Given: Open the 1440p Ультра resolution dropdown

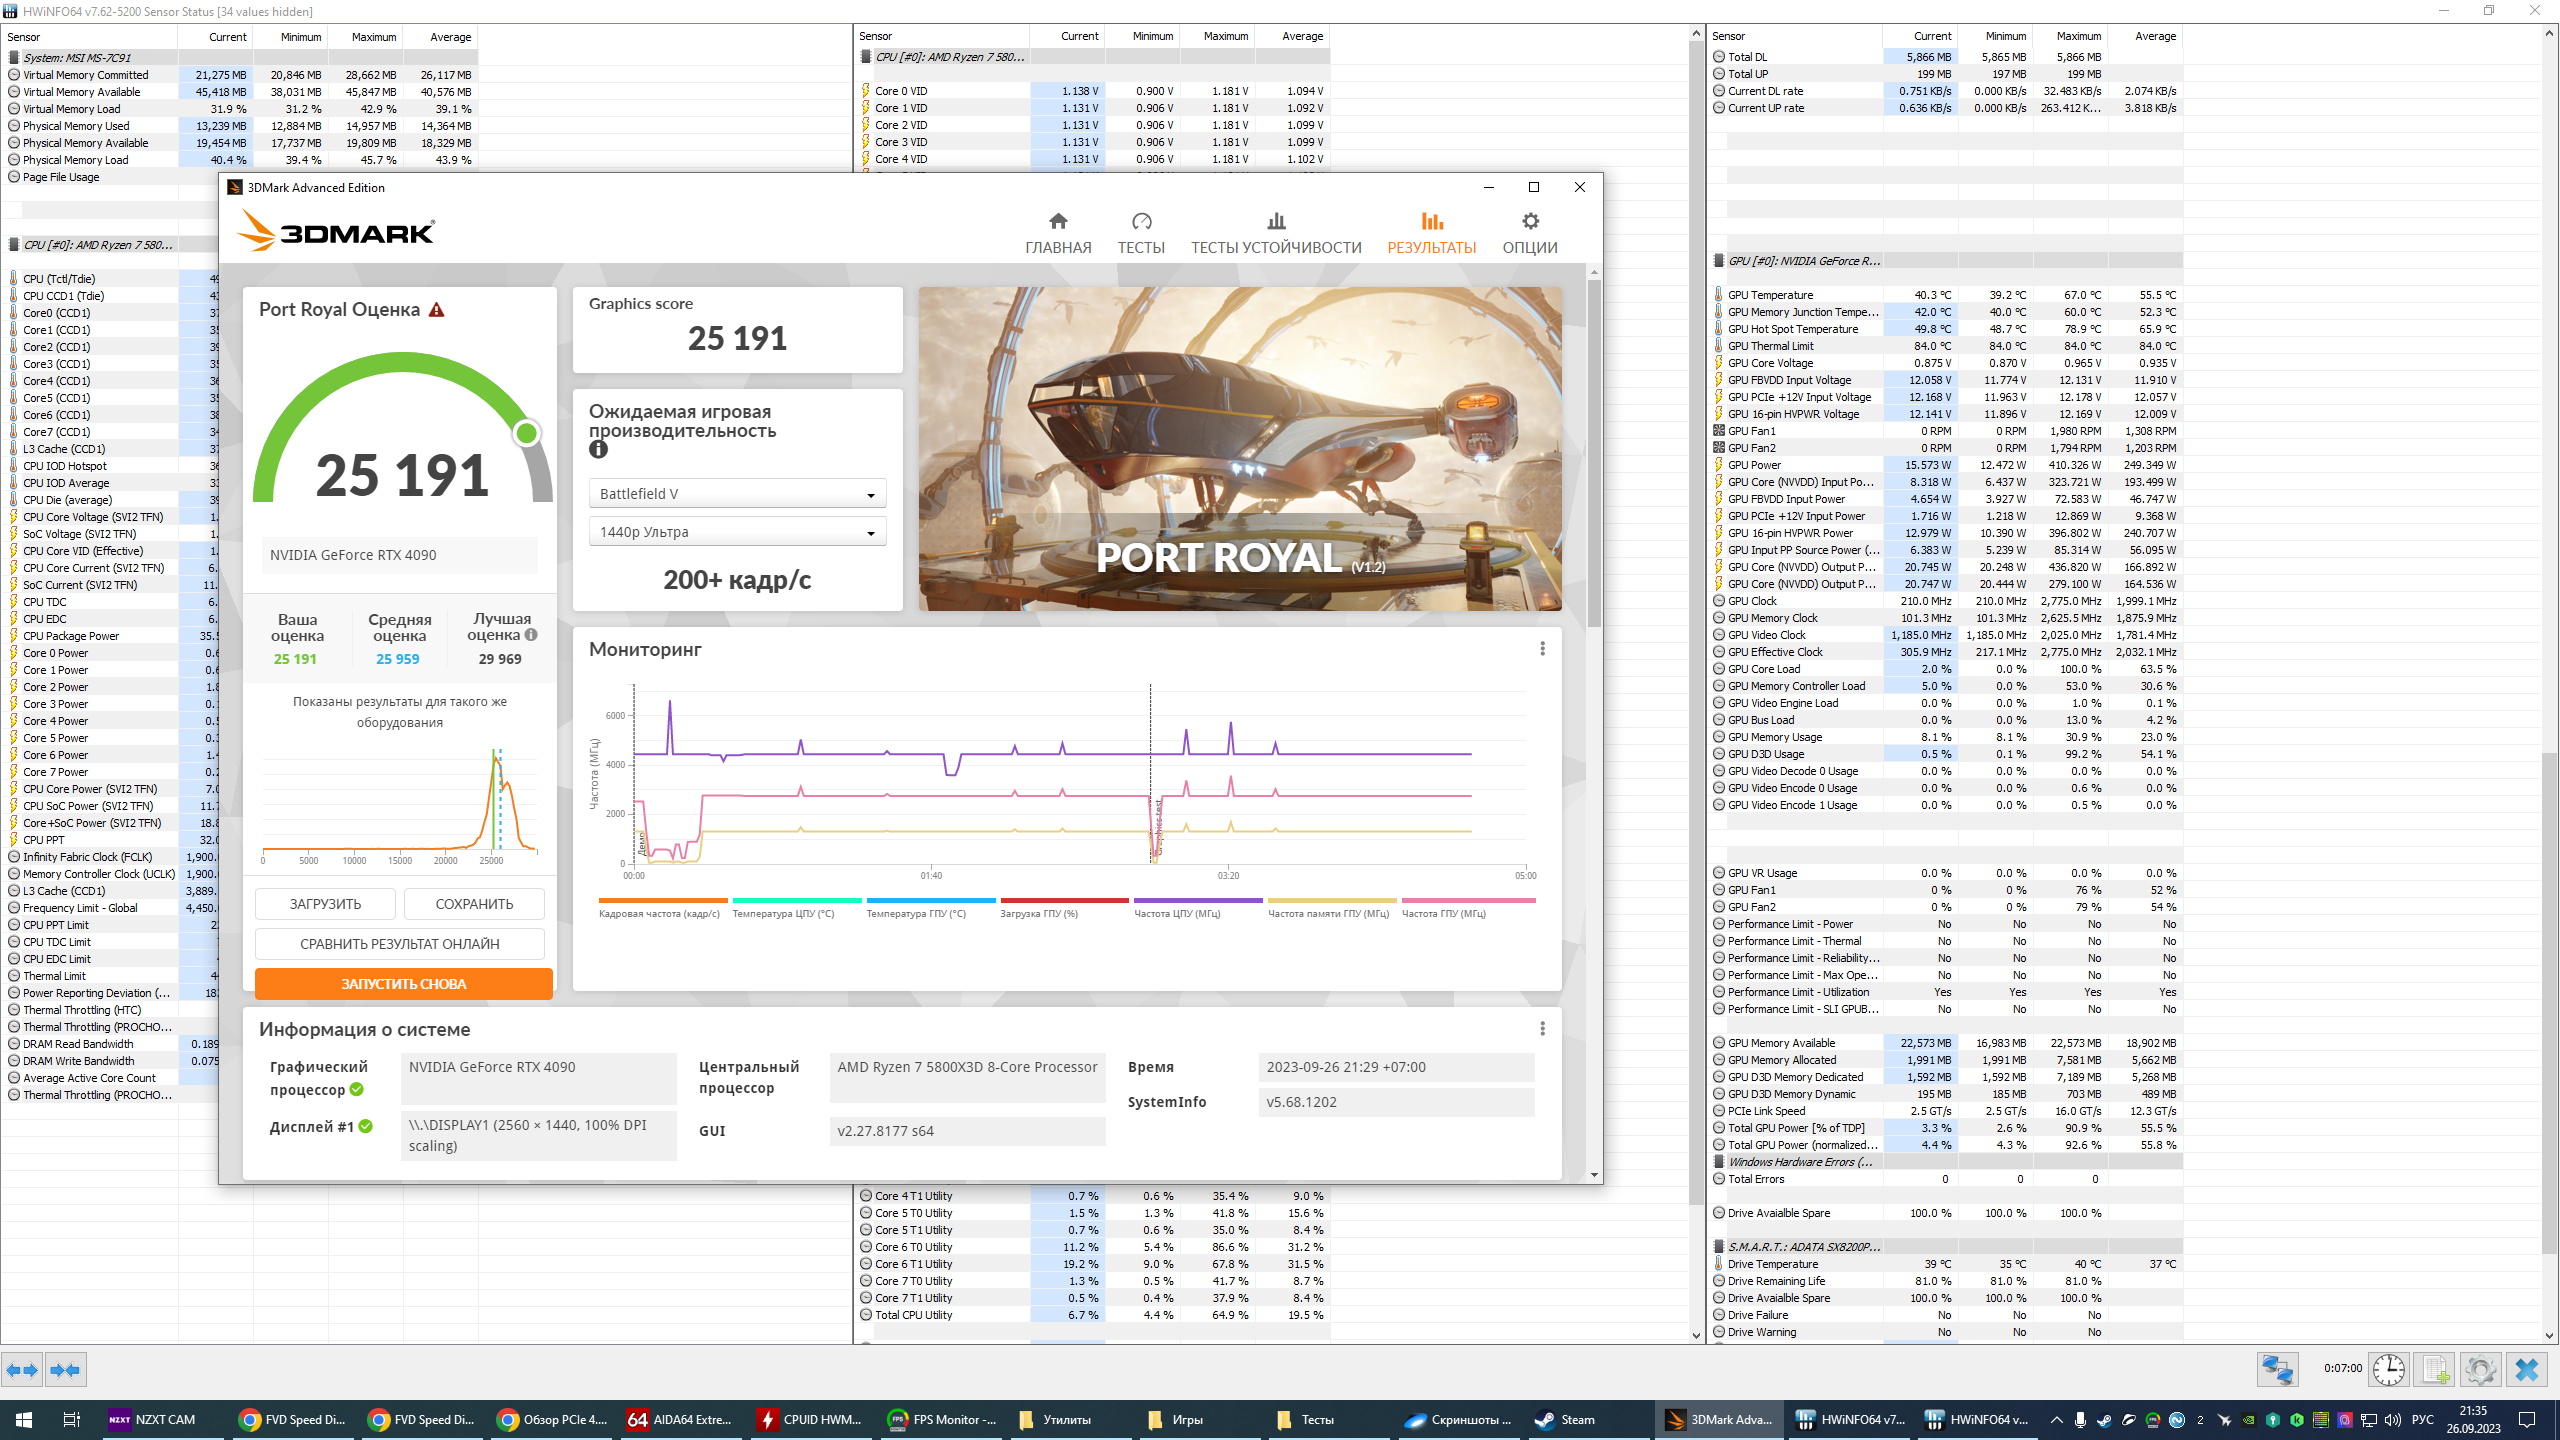Looking at the screenshot, I should 737,532.
